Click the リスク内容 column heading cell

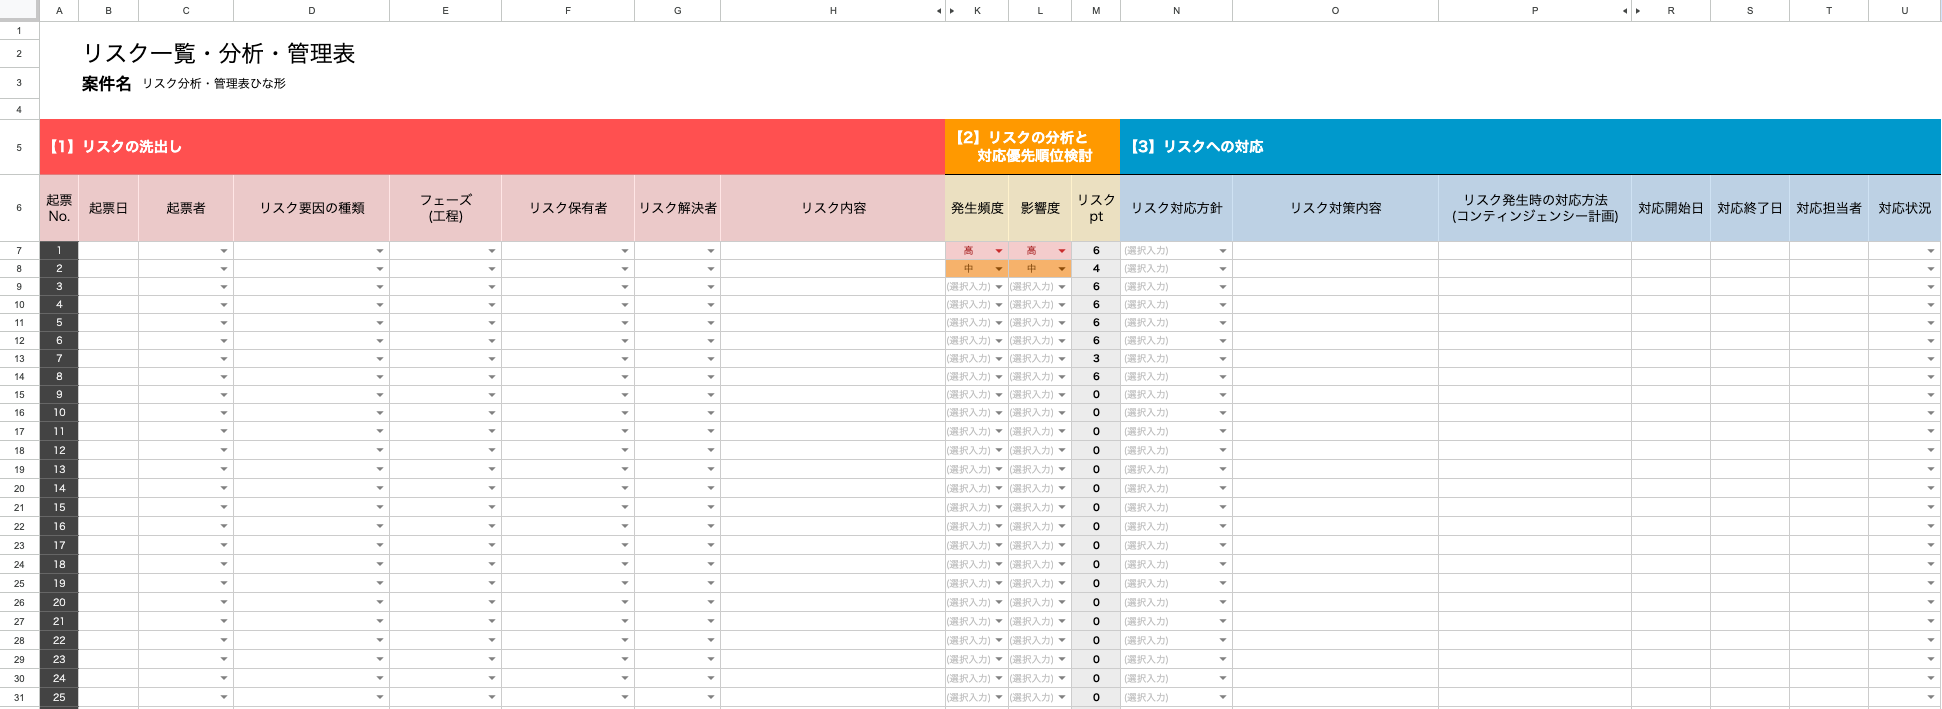[832, 208]
